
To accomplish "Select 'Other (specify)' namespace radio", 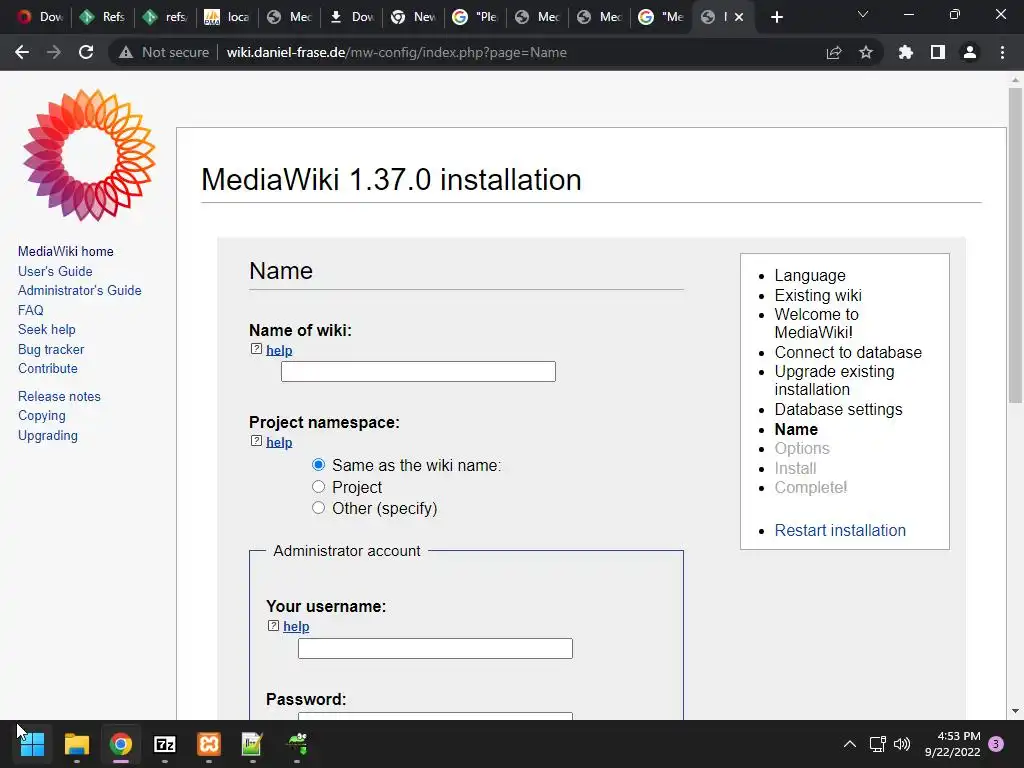I will (x=318, y=507).
